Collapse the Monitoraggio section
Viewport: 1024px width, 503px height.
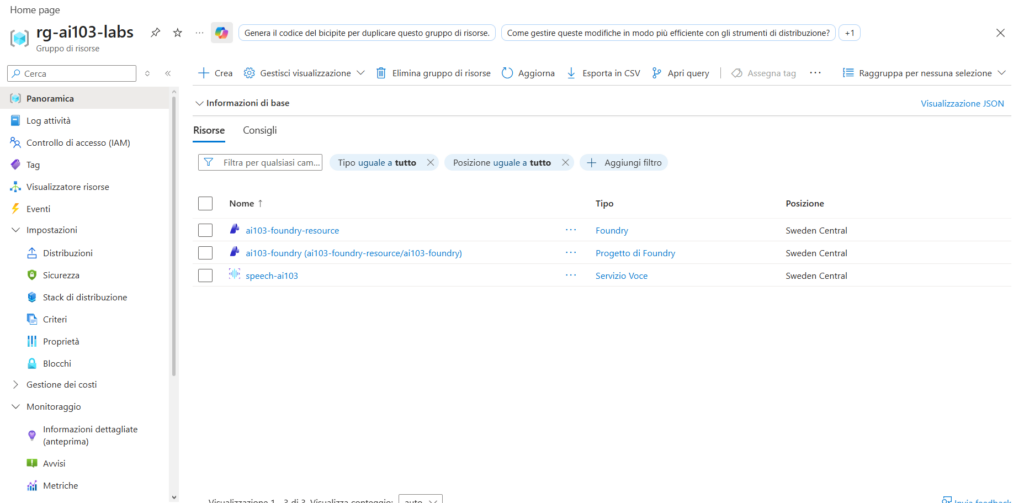(x=16, y=406)
